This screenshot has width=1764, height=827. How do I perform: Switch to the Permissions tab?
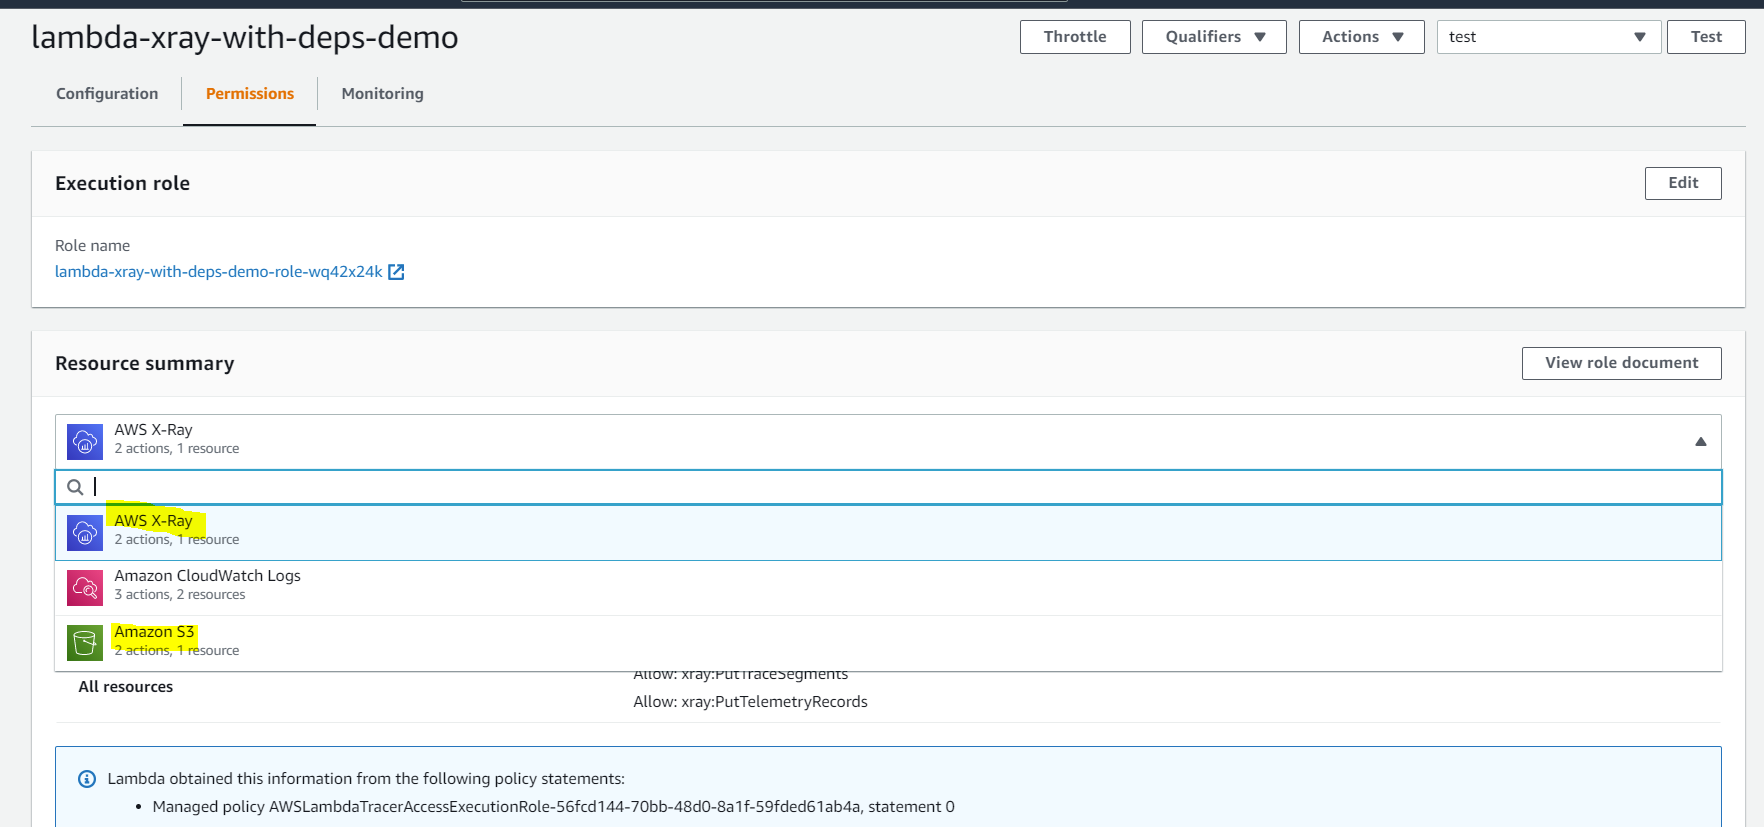(x=250, y=94)
